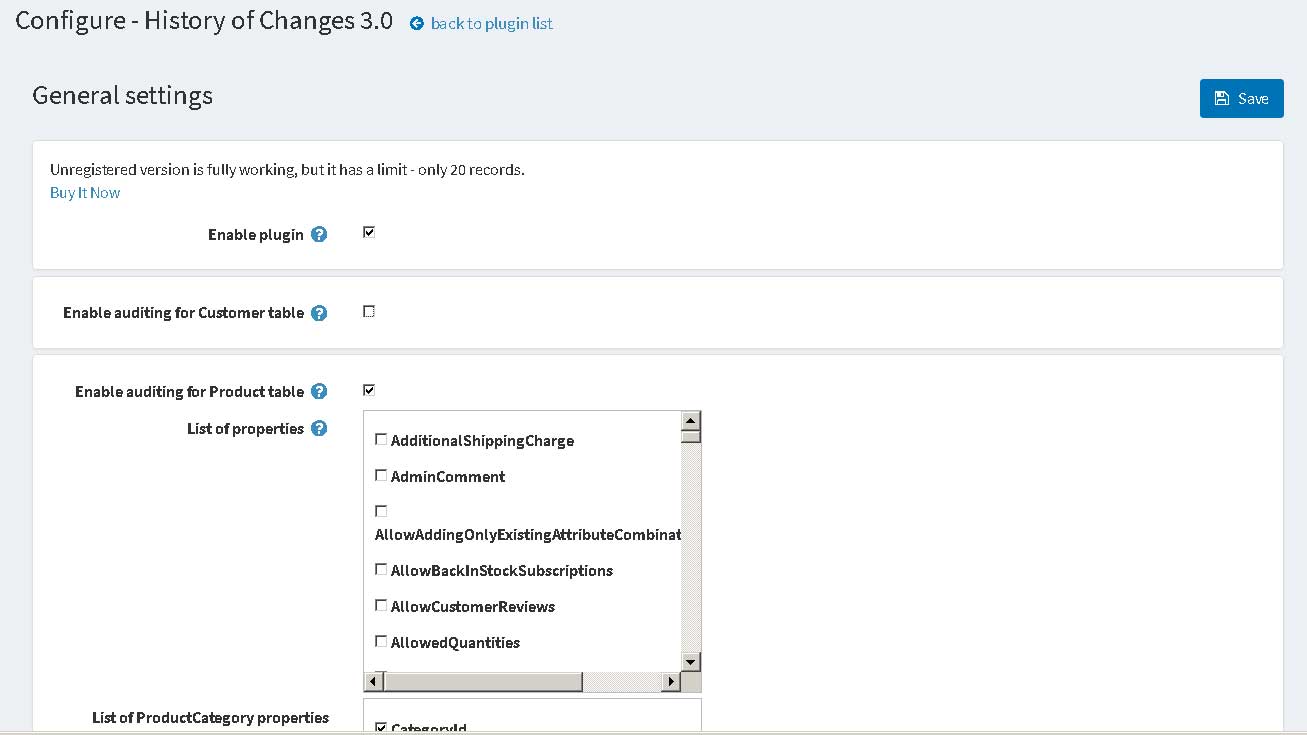
Task: Click the floppy disk icon on Save button
Action: coord(1222,98)
